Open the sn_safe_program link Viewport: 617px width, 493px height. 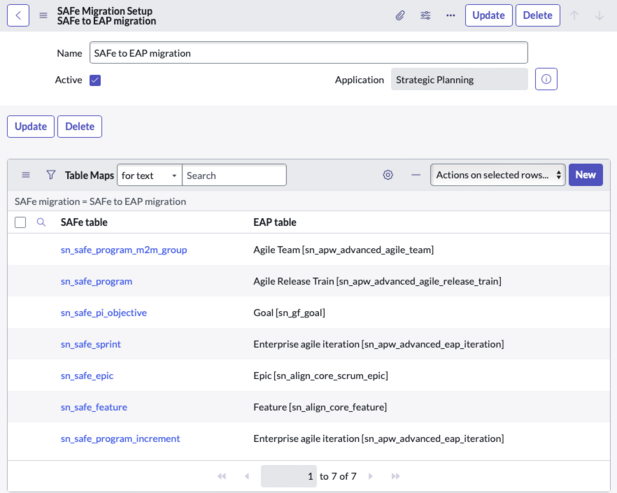coord(96,281)
